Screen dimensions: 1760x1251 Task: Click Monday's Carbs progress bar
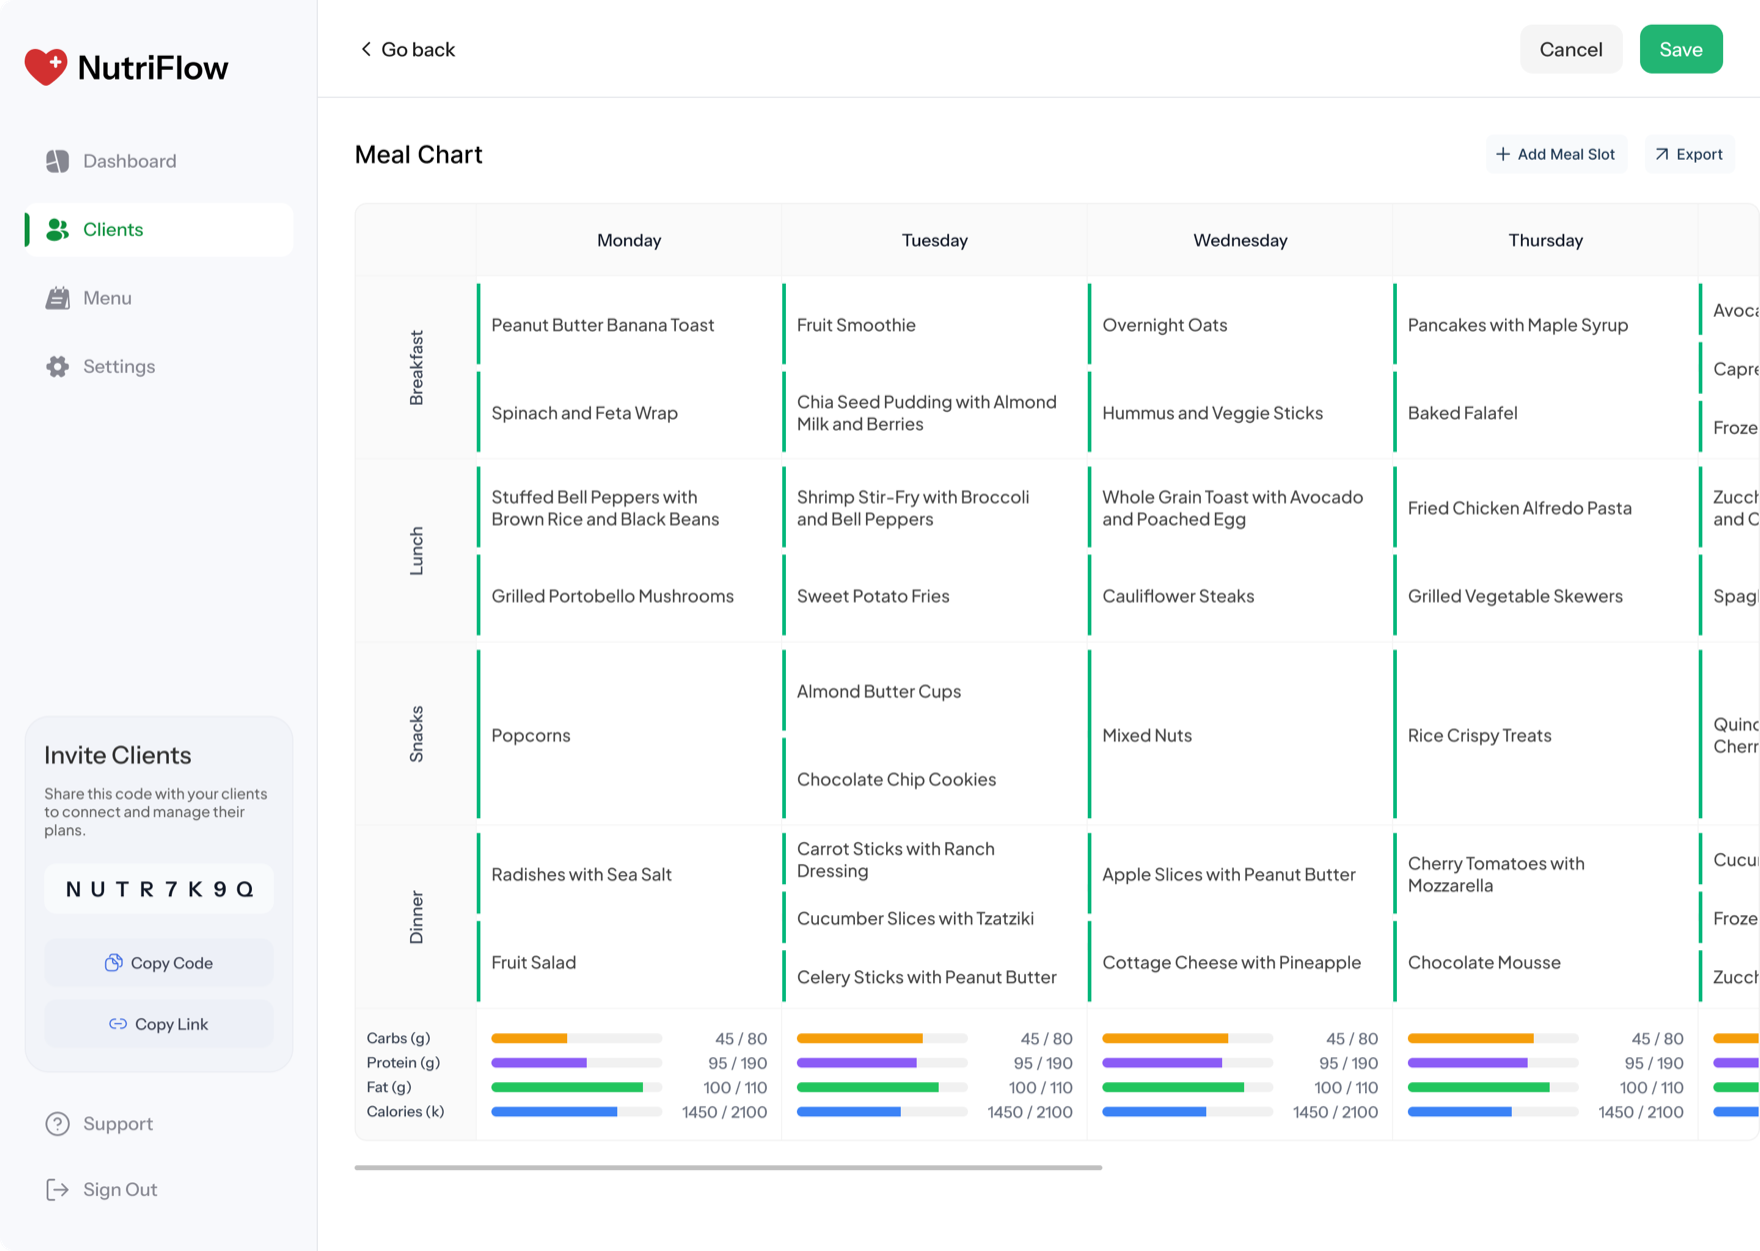(x=576, y=1038)
